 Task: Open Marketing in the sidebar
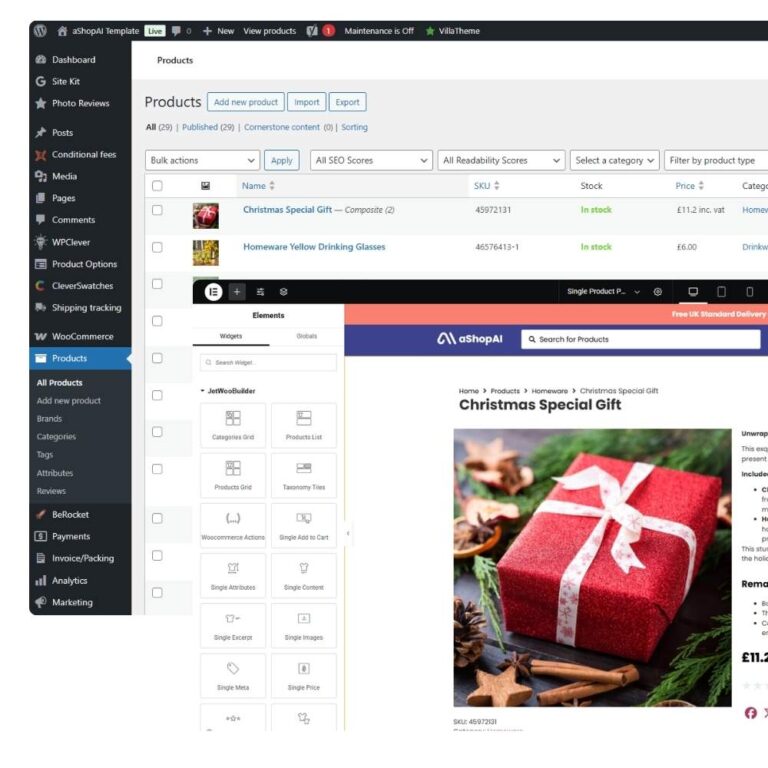click(x=72, y=602)
